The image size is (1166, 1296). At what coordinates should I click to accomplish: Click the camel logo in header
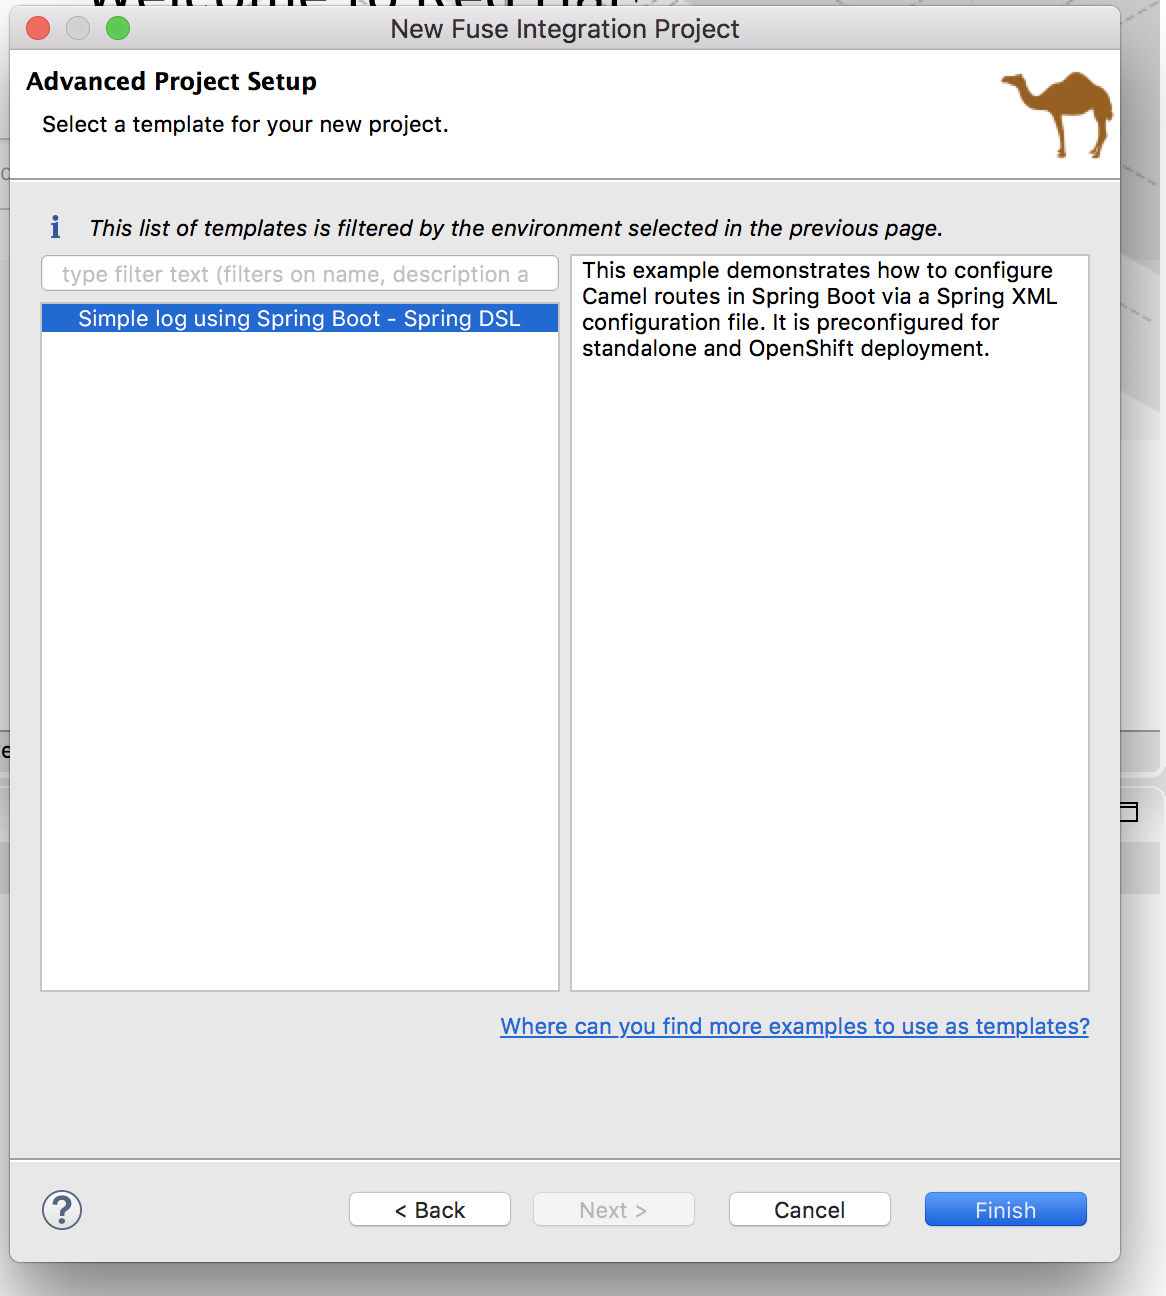click(x=1057, y=114)
